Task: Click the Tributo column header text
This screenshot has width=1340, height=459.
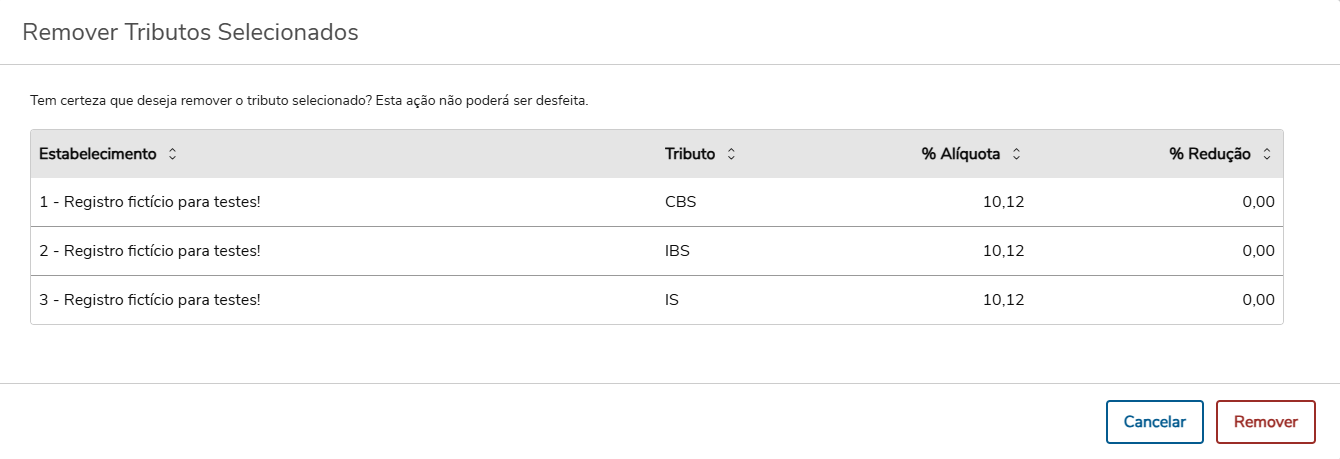Action: tap(690, 154)
